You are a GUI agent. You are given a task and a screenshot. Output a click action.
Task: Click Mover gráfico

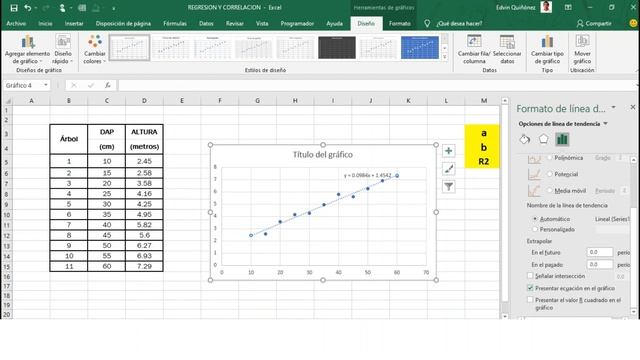[582, 49]
